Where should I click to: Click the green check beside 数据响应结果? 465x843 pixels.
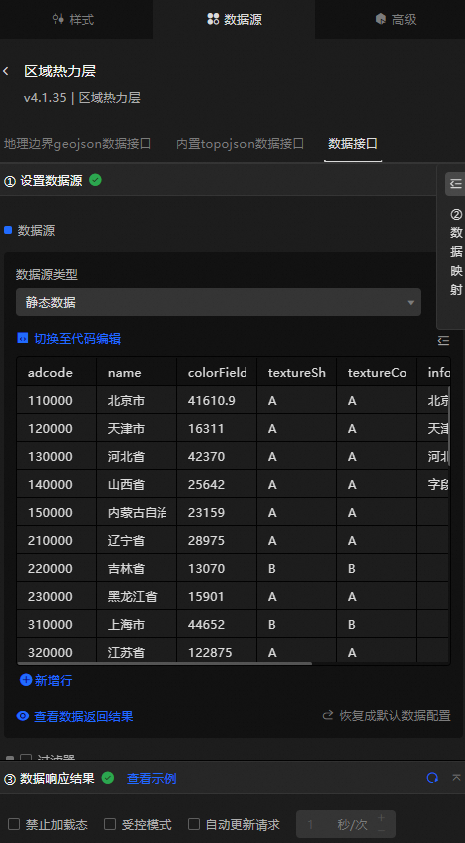tap(108, 778)
